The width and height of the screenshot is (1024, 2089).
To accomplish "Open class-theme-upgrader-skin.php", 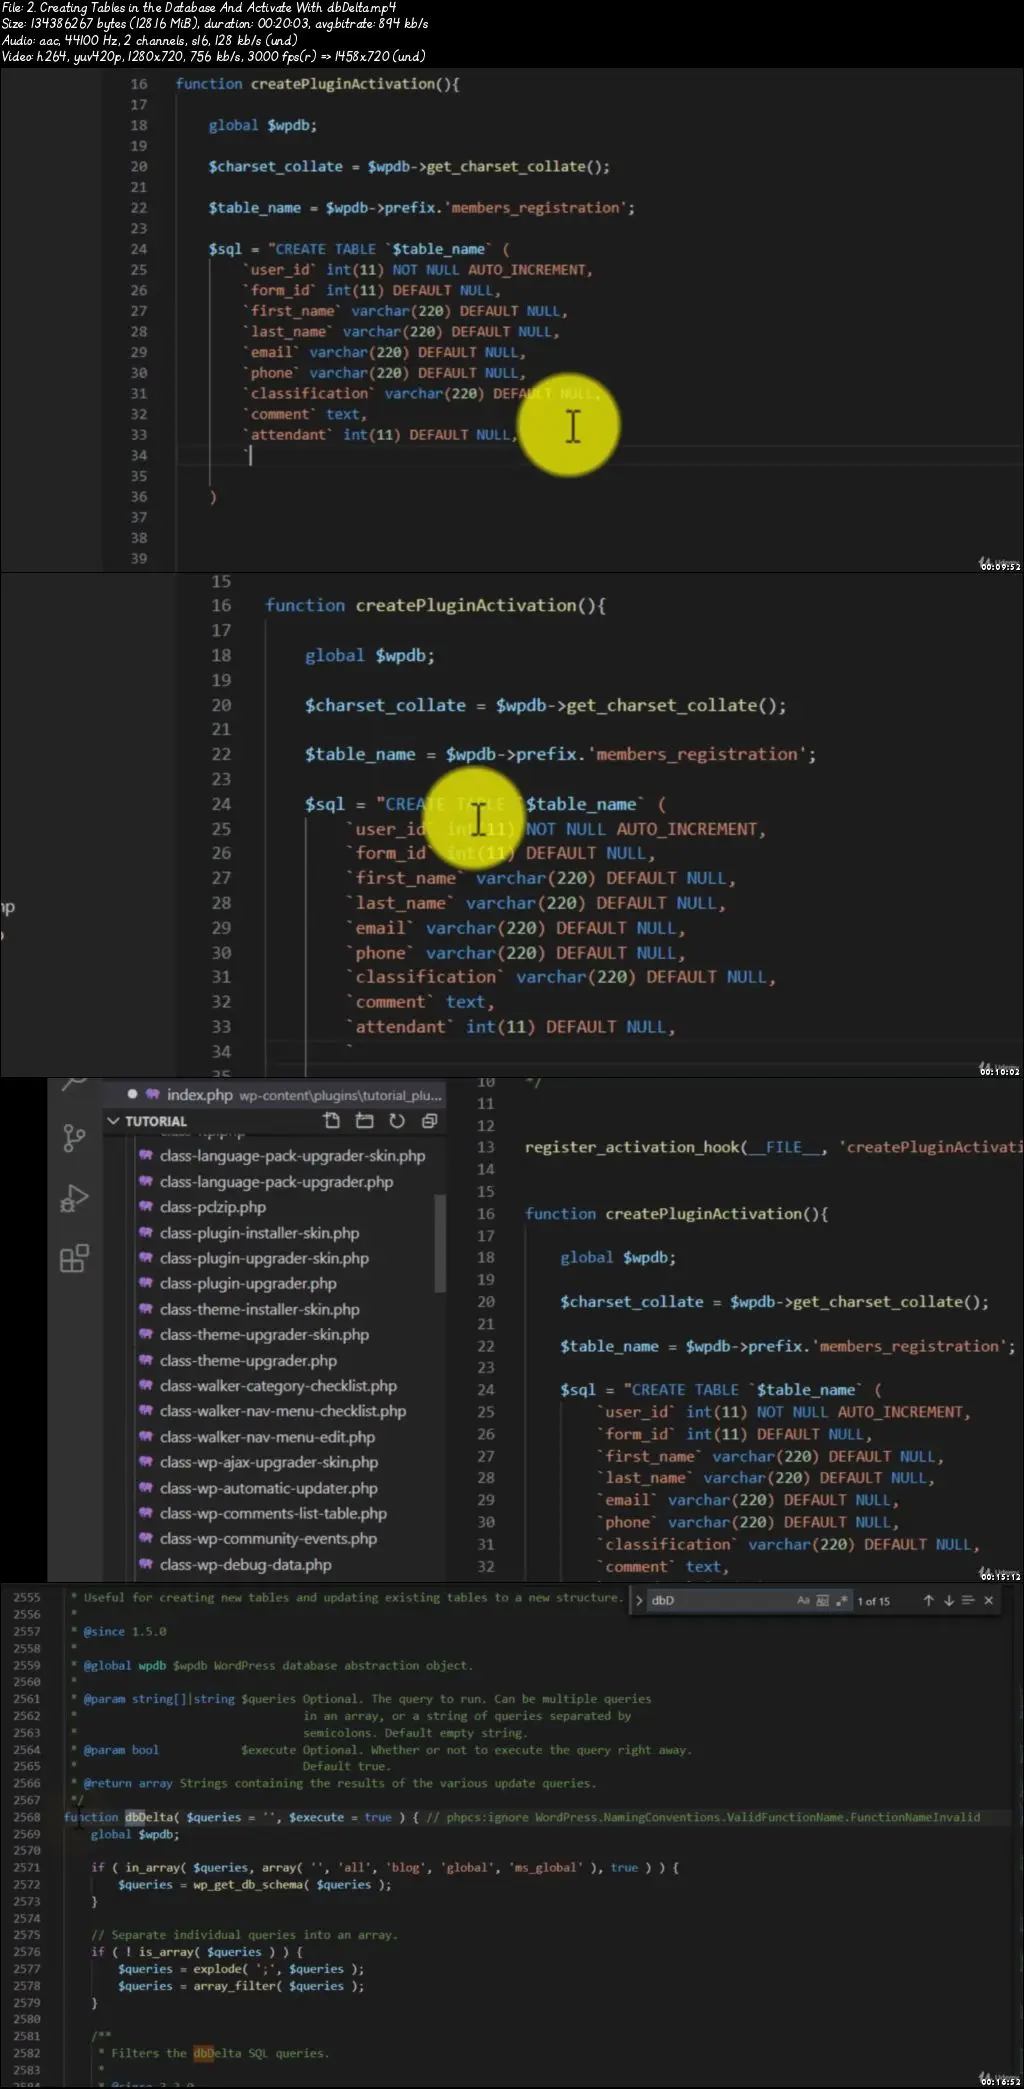I will pyautogui.click(x=264, y=1335).
